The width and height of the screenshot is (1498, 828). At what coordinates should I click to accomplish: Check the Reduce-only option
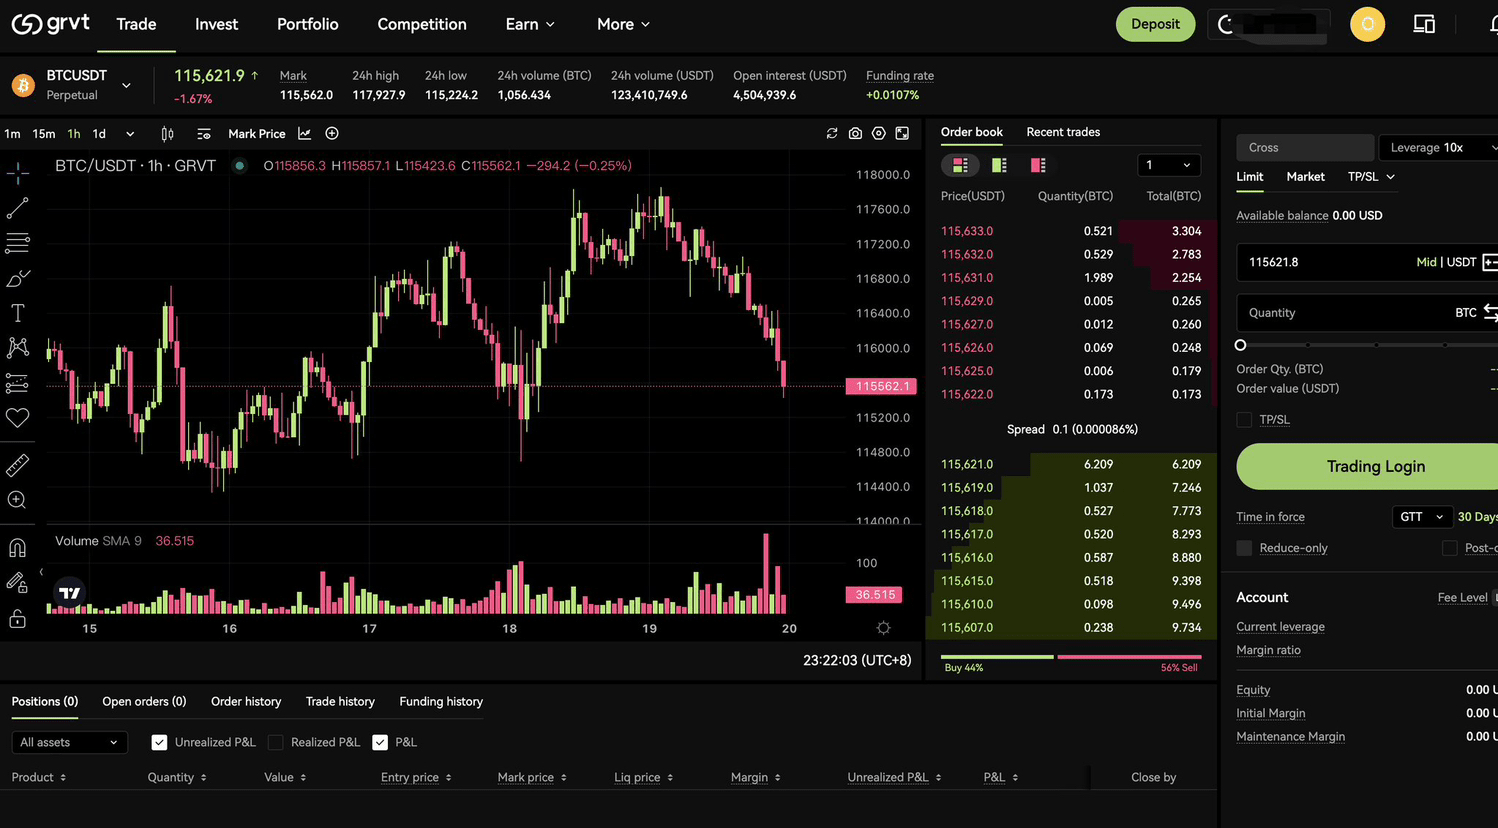tap(1244, 548)
